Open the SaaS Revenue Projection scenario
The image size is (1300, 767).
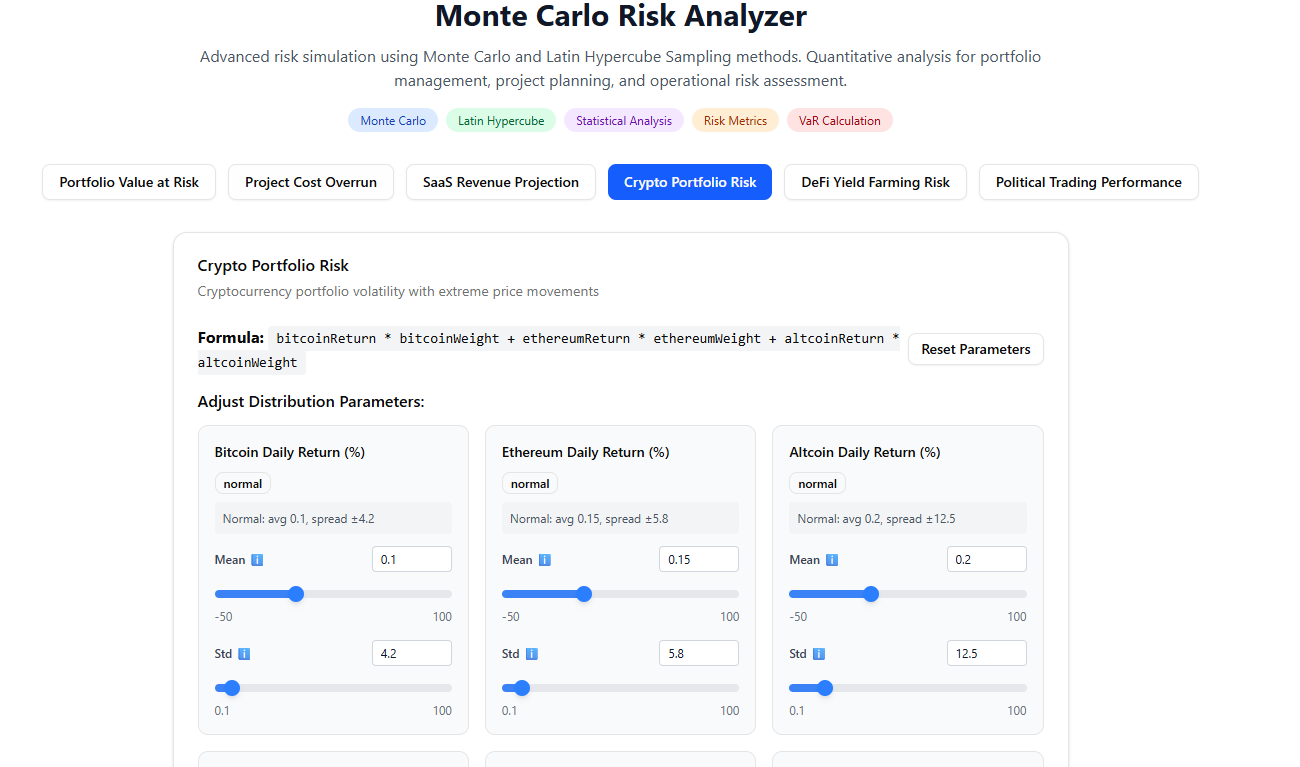tap(500, 182)
